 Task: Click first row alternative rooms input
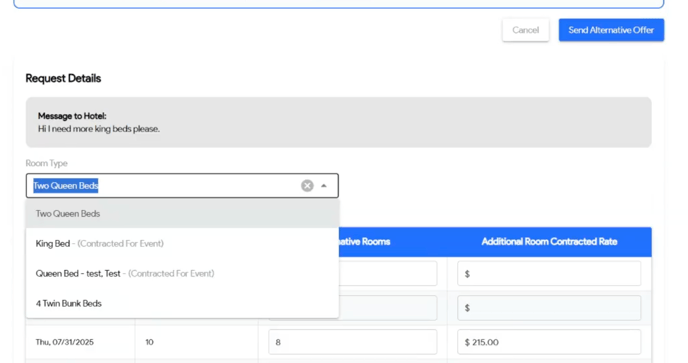388,273
